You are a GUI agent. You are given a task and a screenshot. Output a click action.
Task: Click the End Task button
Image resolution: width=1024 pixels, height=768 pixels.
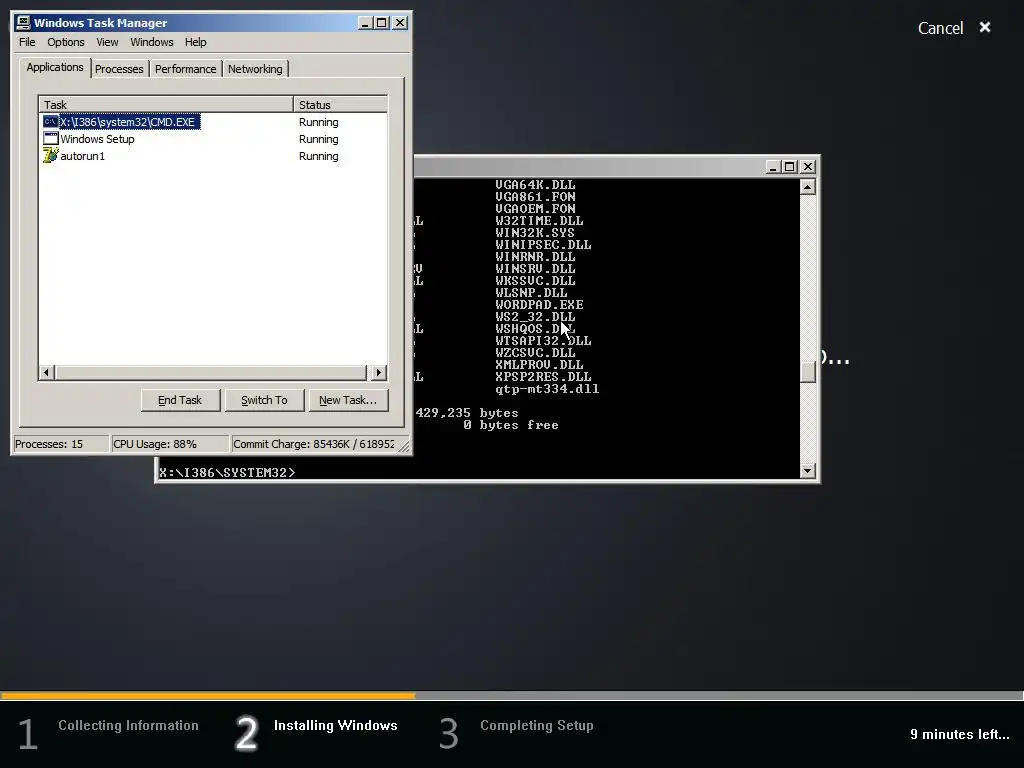click(180, 400)
